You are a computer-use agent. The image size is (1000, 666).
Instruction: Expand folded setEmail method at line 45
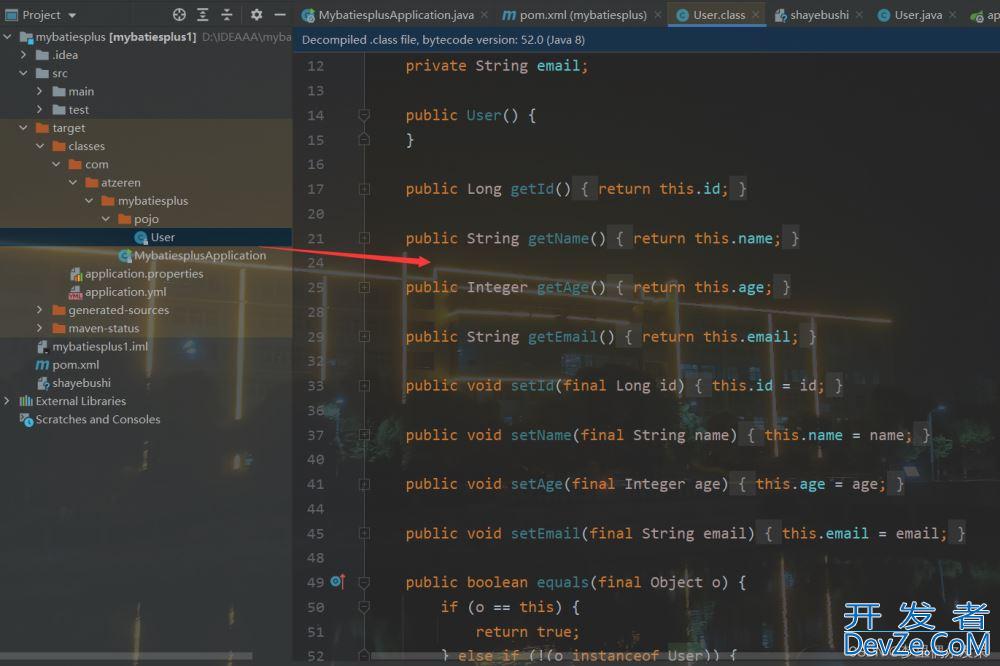(x=364, y=534)
